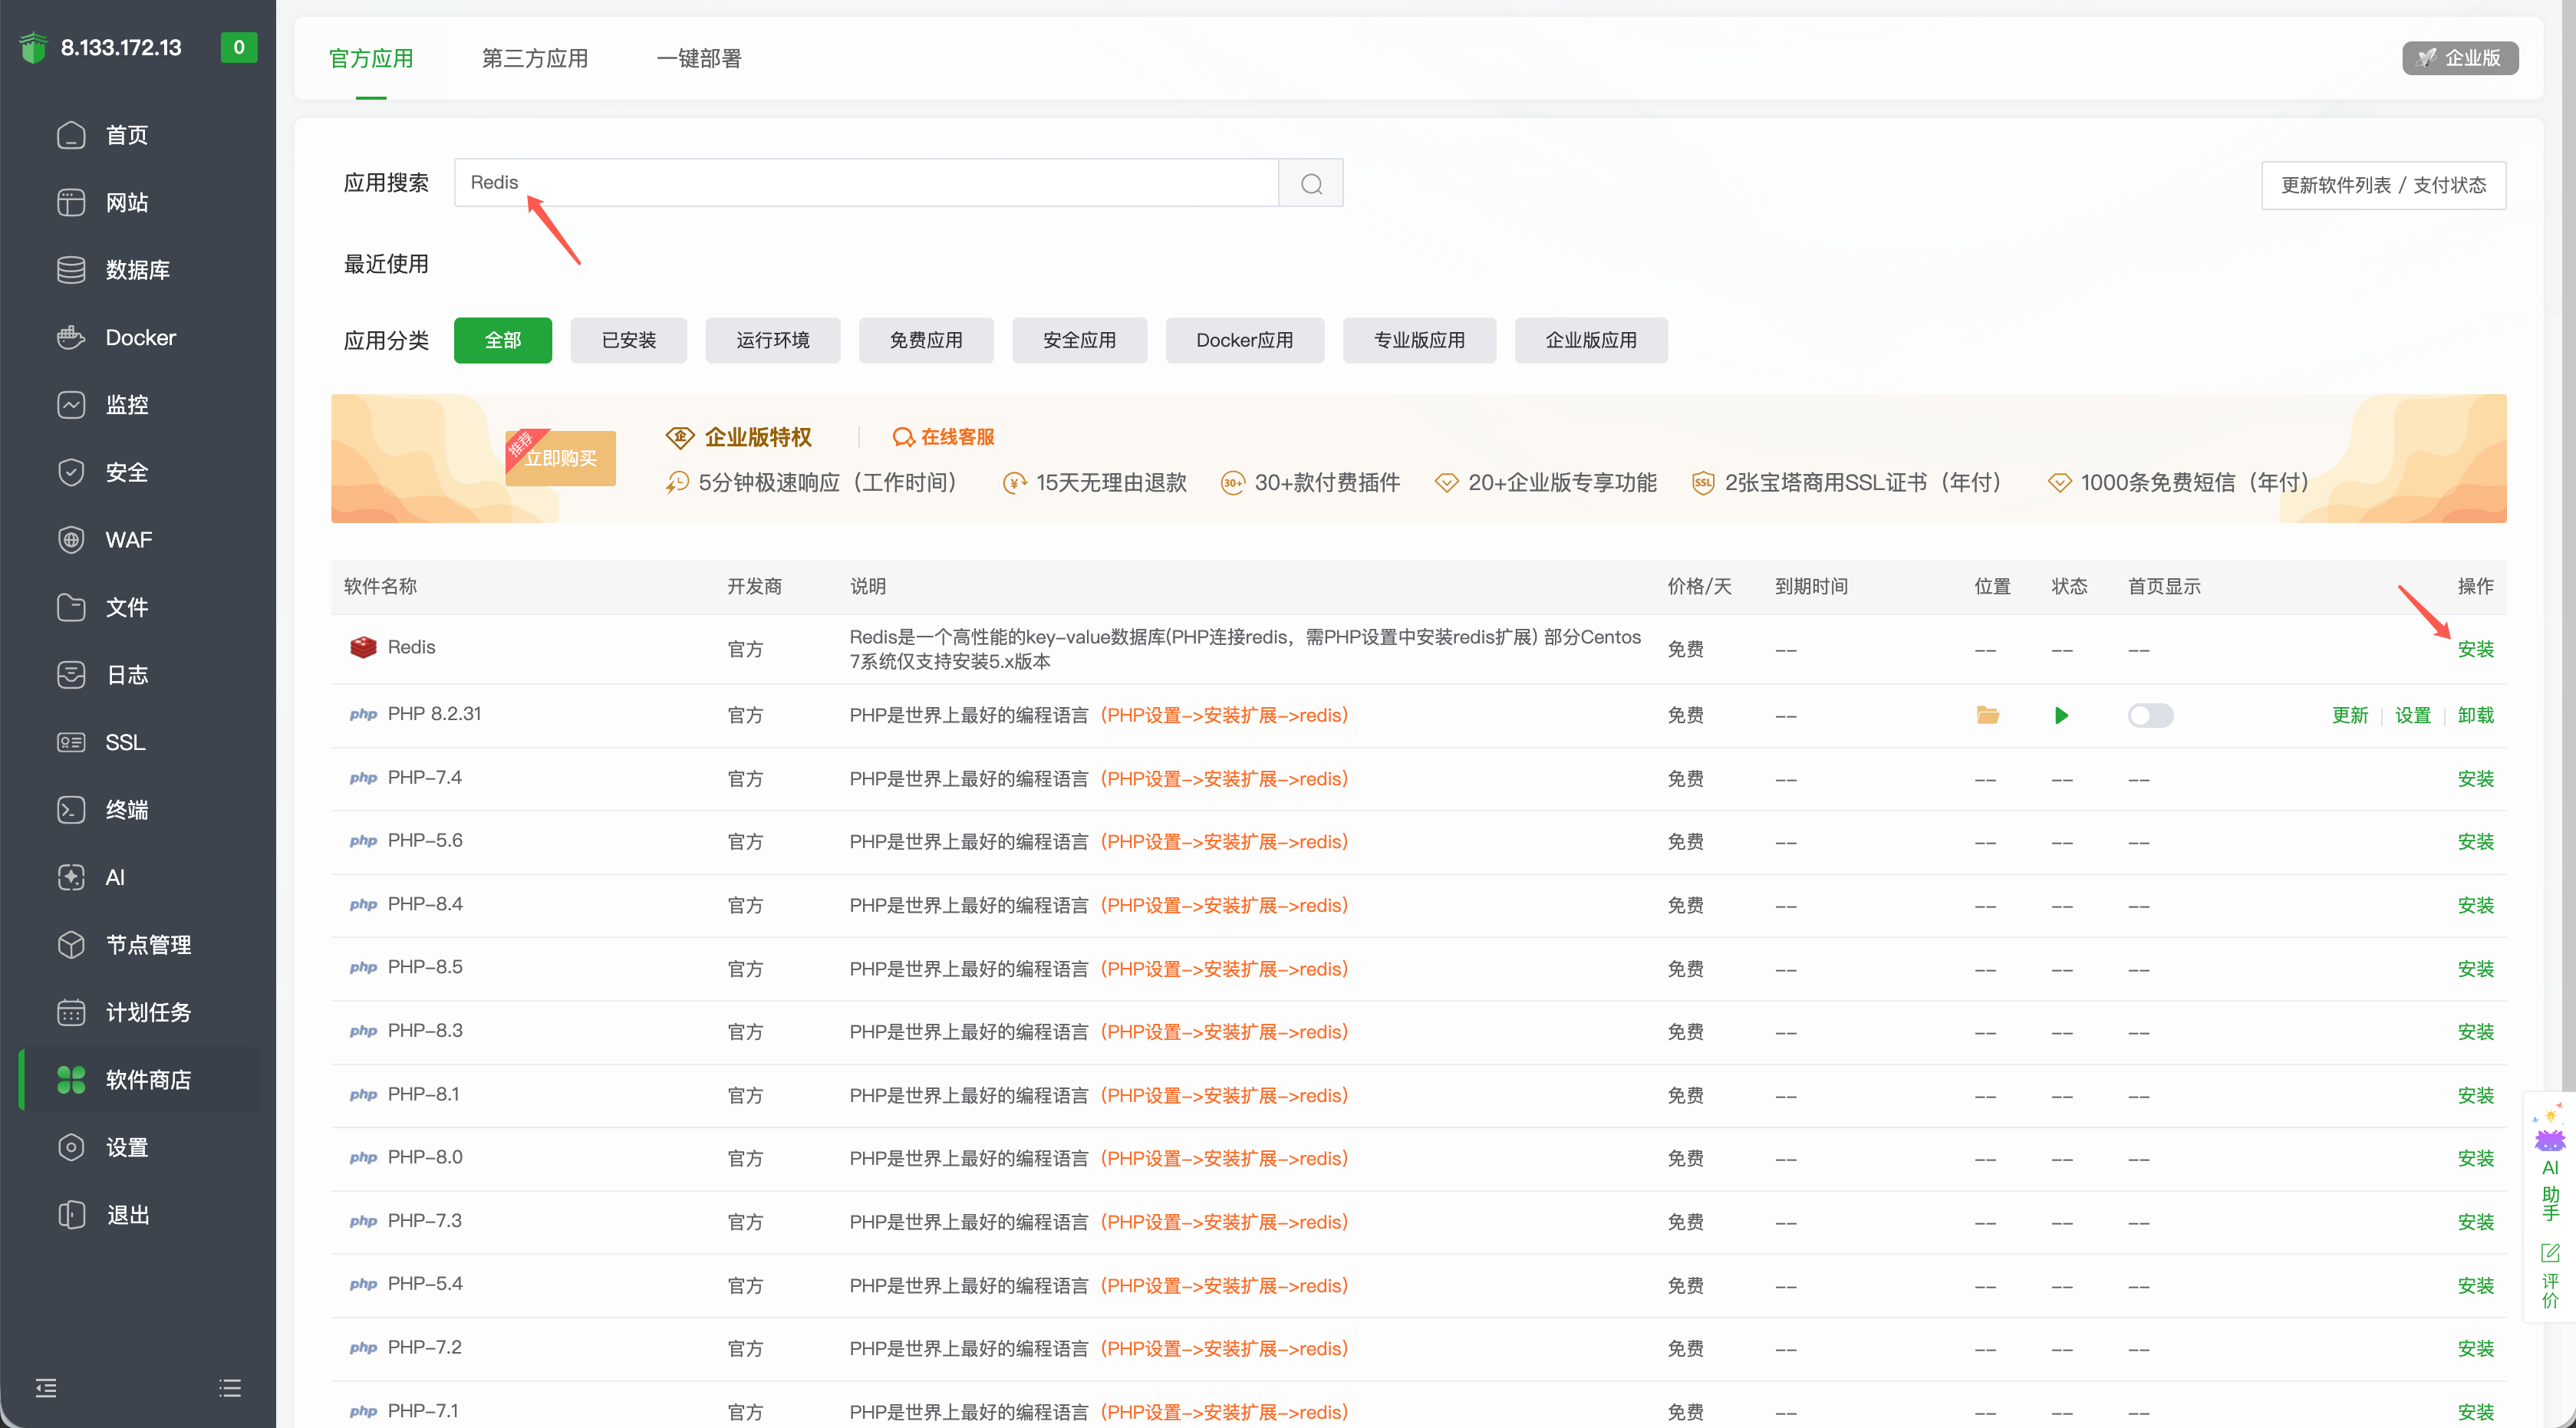Screen dimensions: 2576x1428
Task: Install PHP-7.3 via 安装 link
Action: pyautogui.click(x=2476, y=1222)
